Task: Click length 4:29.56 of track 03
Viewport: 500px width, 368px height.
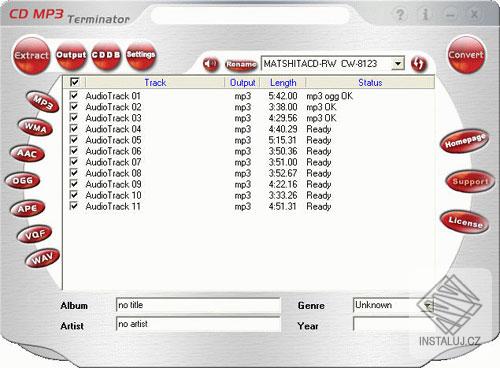Action: point(283,118)
